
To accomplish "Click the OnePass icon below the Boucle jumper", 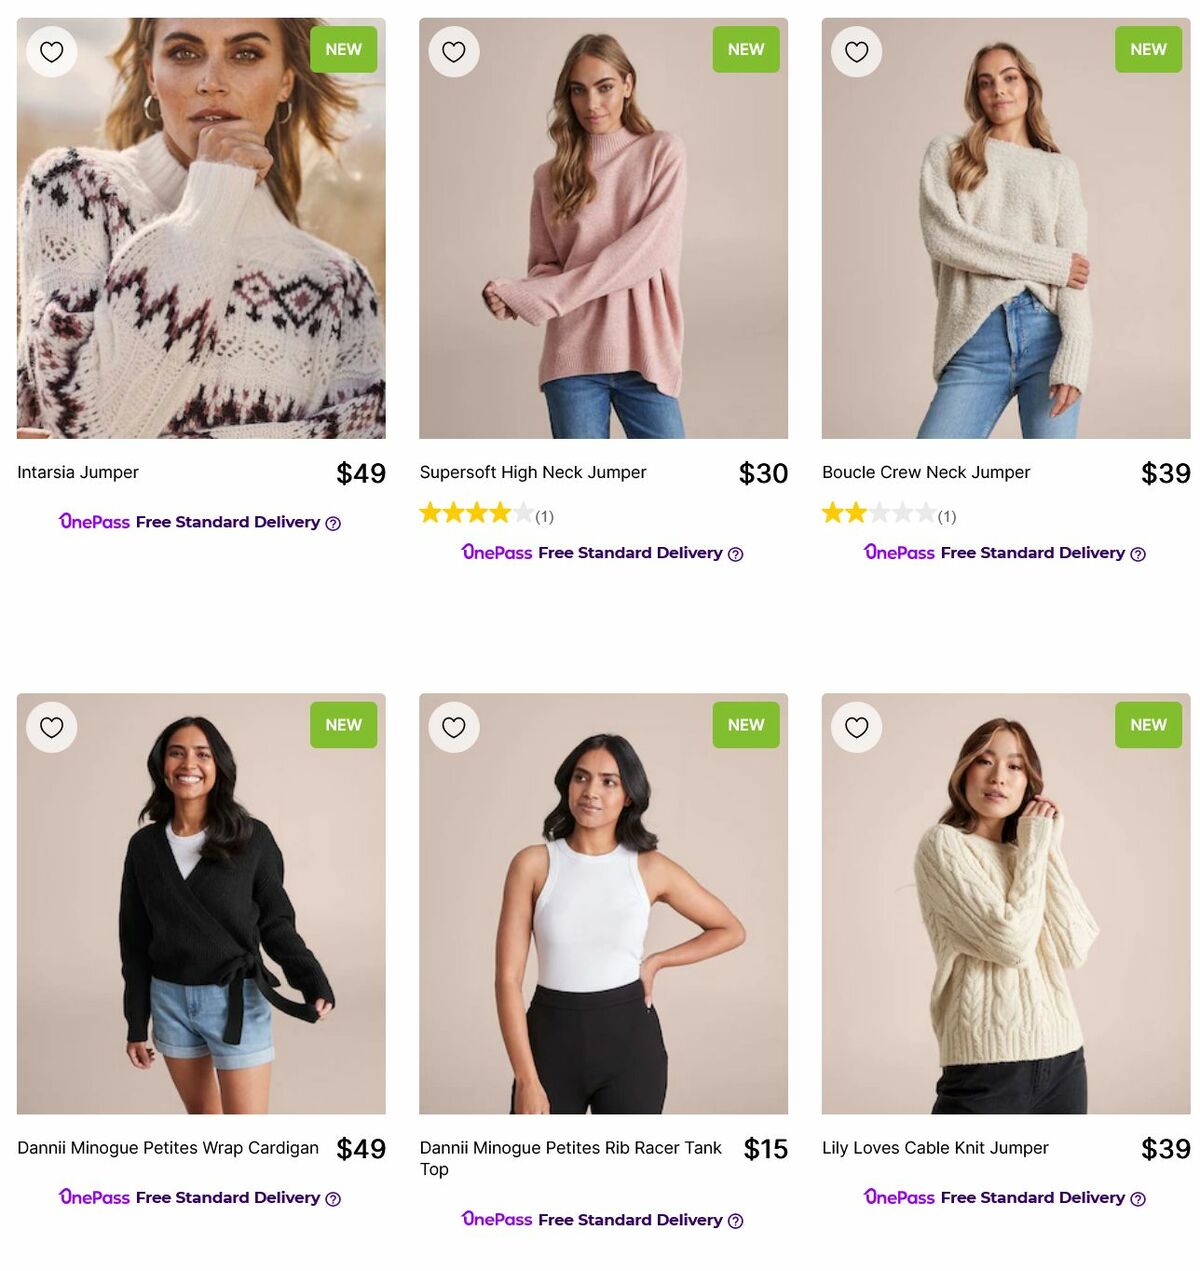I will coord(899,552).
